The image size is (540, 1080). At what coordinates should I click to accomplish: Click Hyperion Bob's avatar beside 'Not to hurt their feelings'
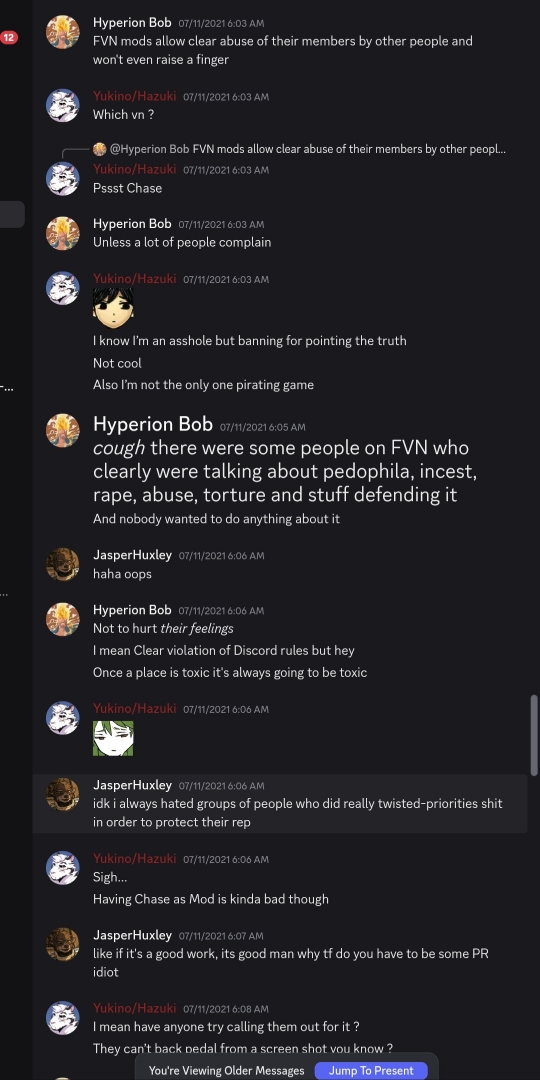(x=63, y=619)
